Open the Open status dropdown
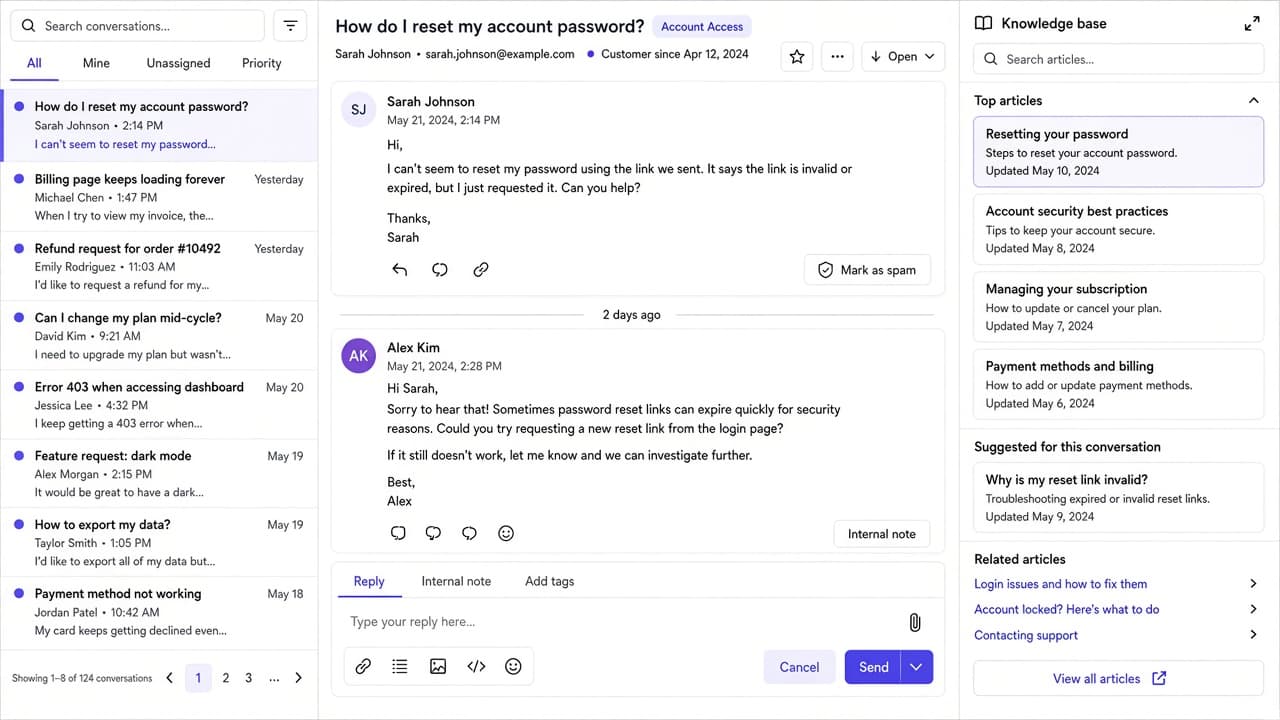The width and height of the screenshot is (1280, 720). coord(903,57)
